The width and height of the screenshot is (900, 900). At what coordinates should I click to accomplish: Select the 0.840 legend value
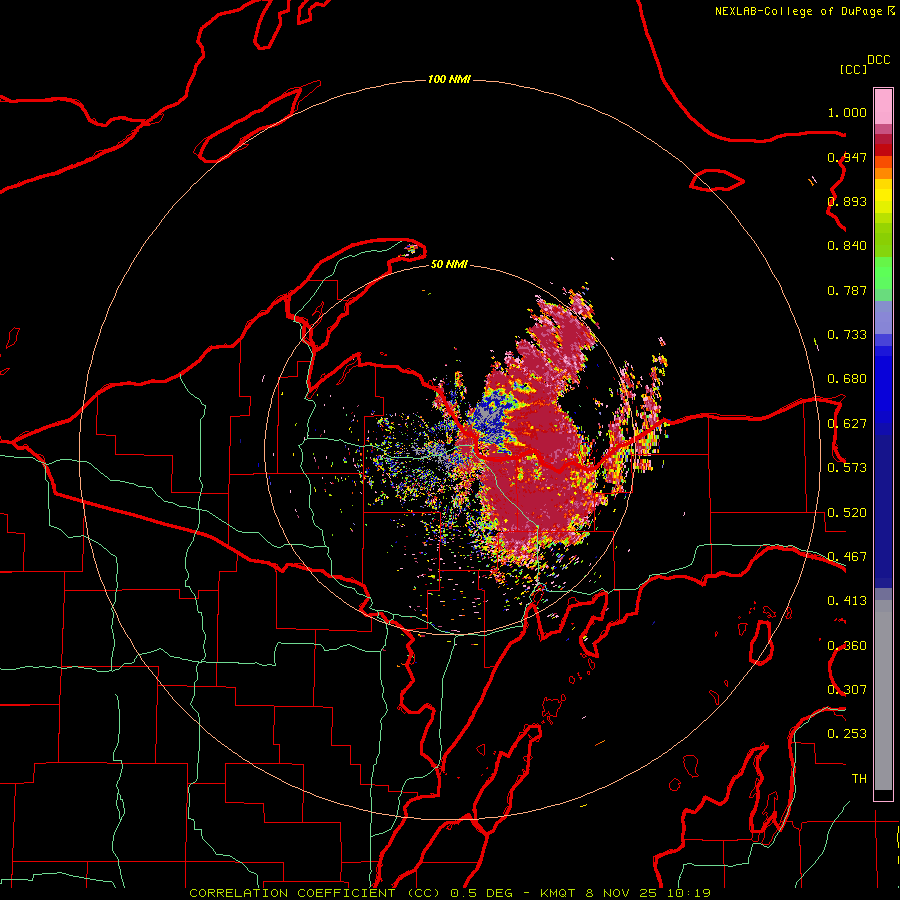point(847,246)
